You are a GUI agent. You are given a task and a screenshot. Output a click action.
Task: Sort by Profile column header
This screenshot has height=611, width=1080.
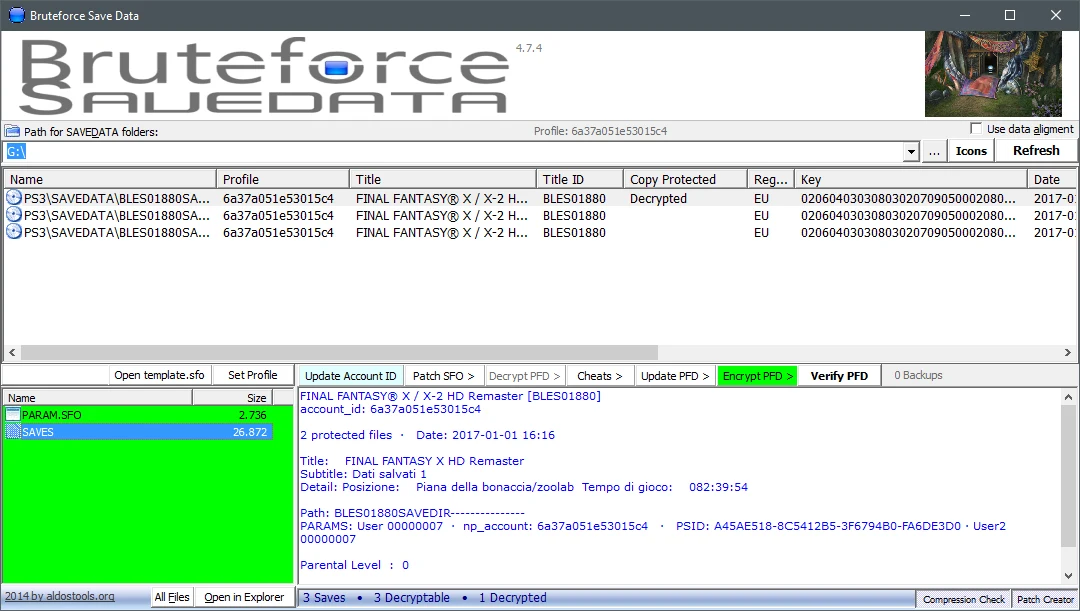point(283,179)
